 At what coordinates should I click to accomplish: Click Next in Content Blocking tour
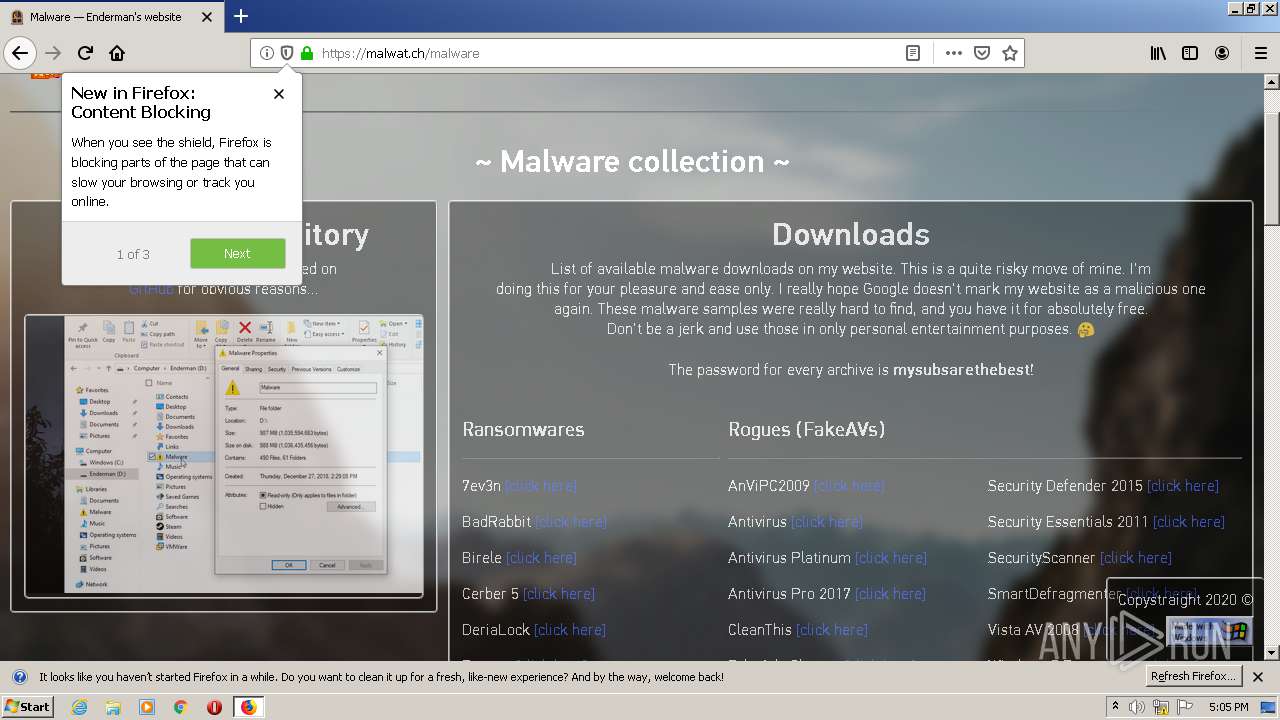pyautogui.click(x=237, y=253)
